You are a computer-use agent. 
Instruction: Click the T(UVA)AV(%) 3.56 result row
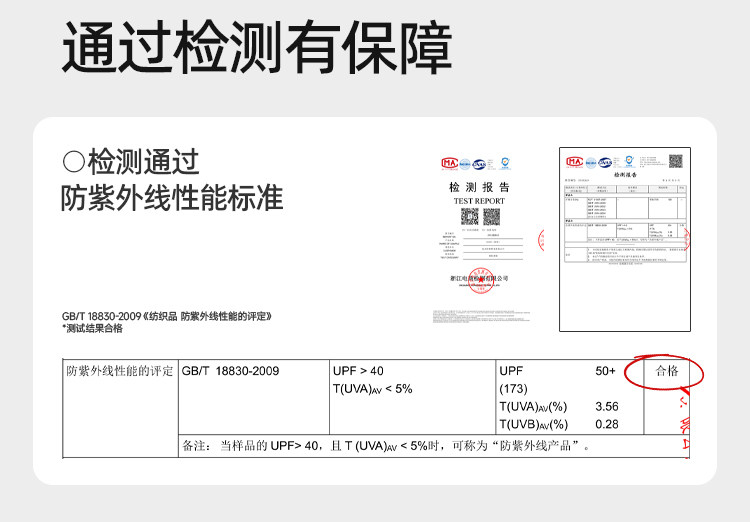click(558, 407)
